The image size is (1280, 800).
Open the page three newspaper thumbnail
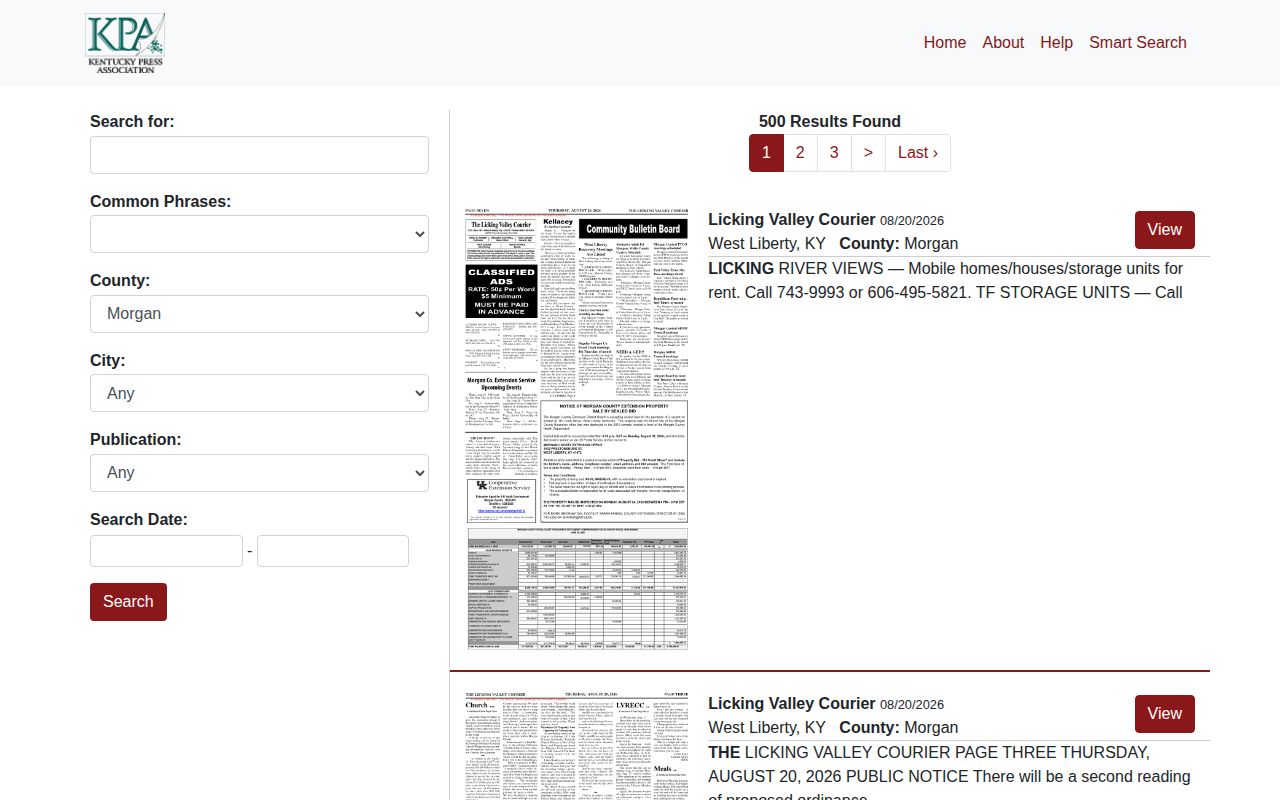pos(577,746)
